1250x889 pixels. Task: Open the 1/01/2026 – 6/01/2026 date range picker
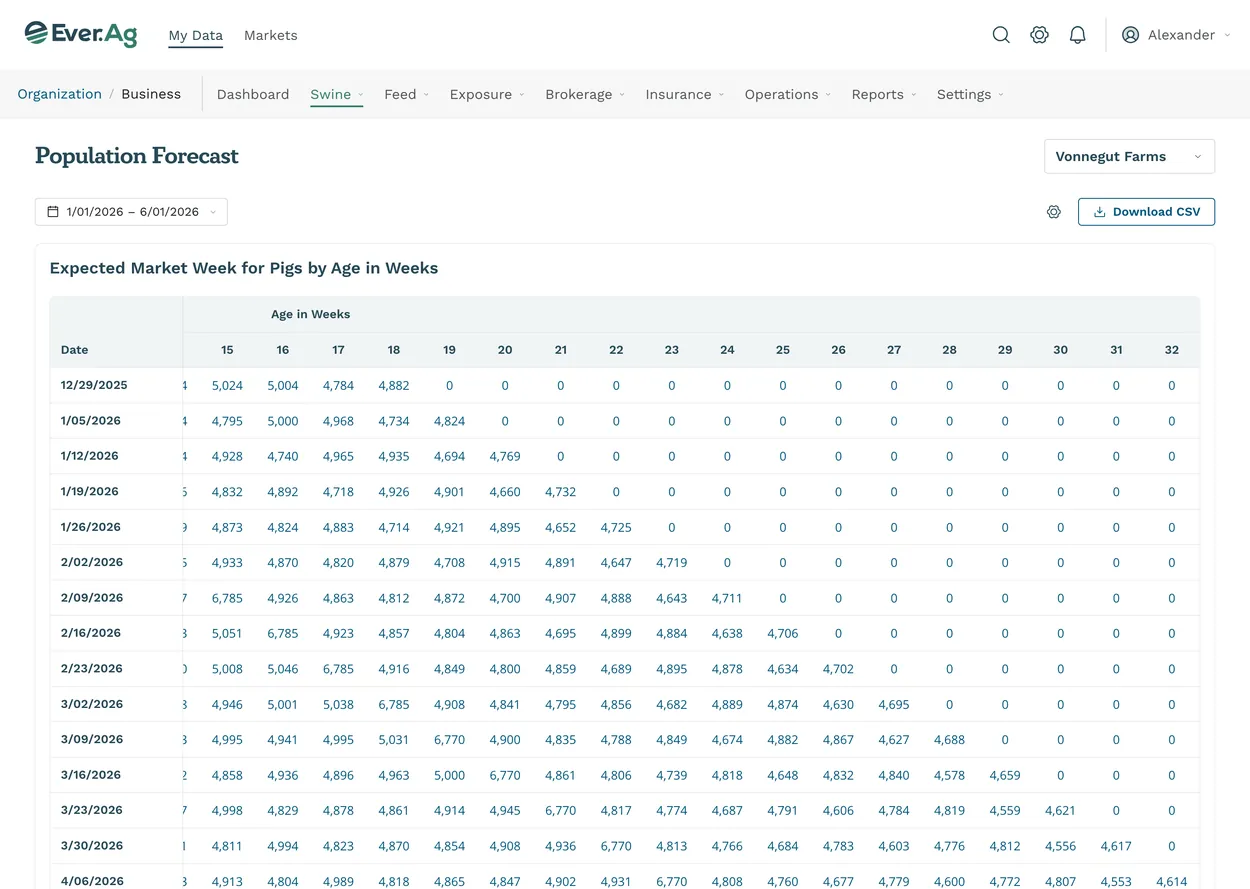131,212
